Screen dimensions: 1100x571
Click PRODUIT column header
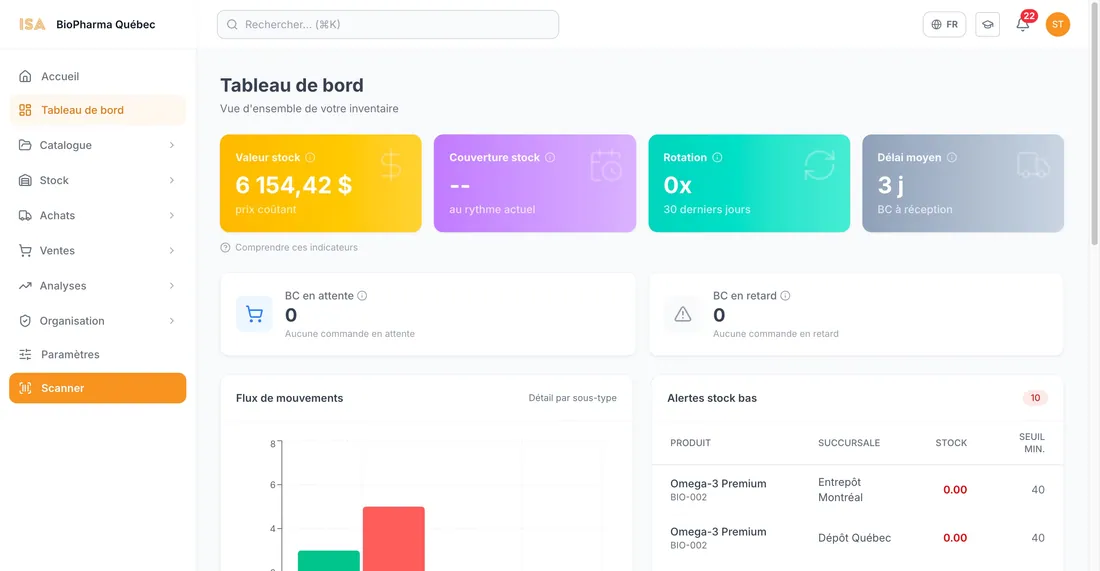[690, 443]
